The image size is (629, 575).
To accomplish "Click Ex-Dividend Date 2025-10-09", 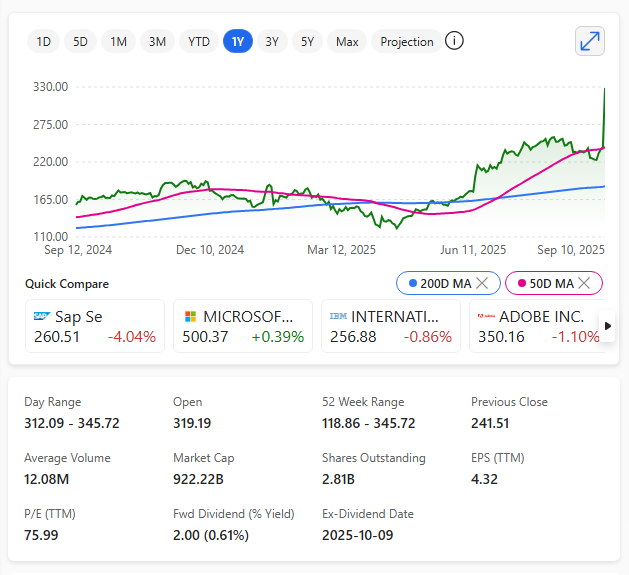I will coord(357,535).
